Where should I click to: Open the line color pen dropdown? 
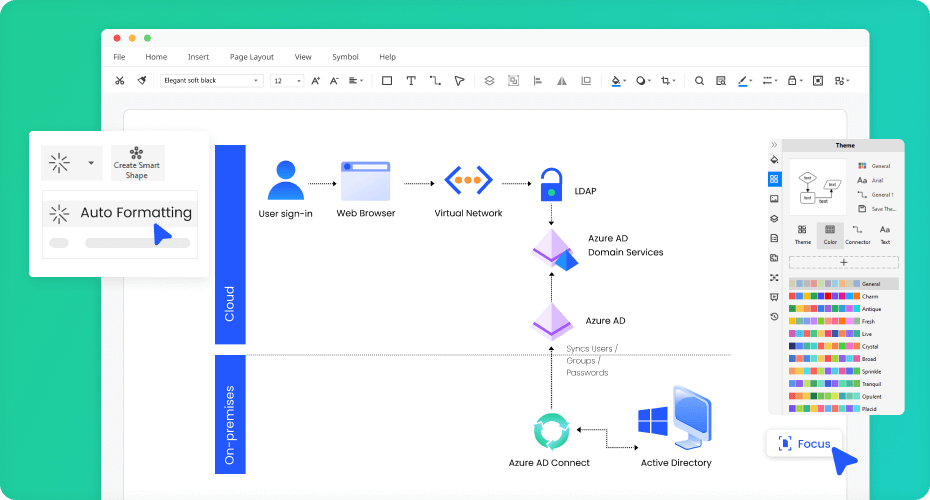pos(745,81)
